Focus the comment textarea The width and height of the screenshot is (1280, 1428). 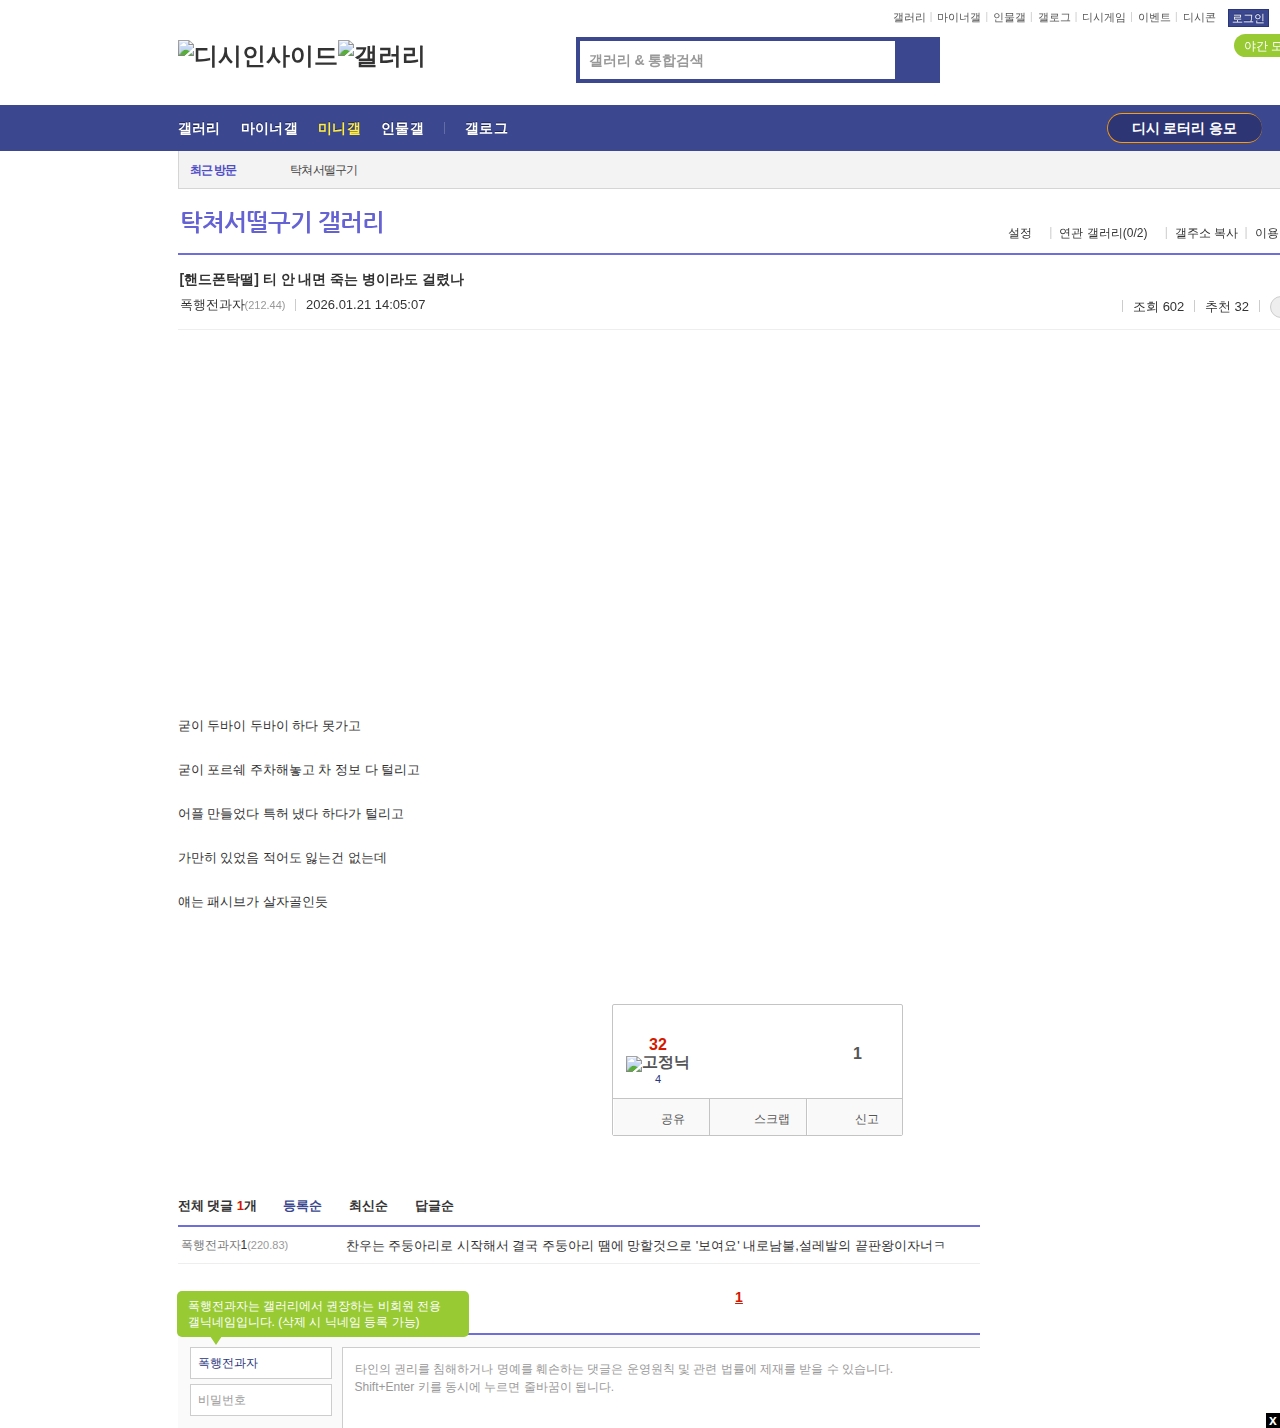pos(661,1388)
